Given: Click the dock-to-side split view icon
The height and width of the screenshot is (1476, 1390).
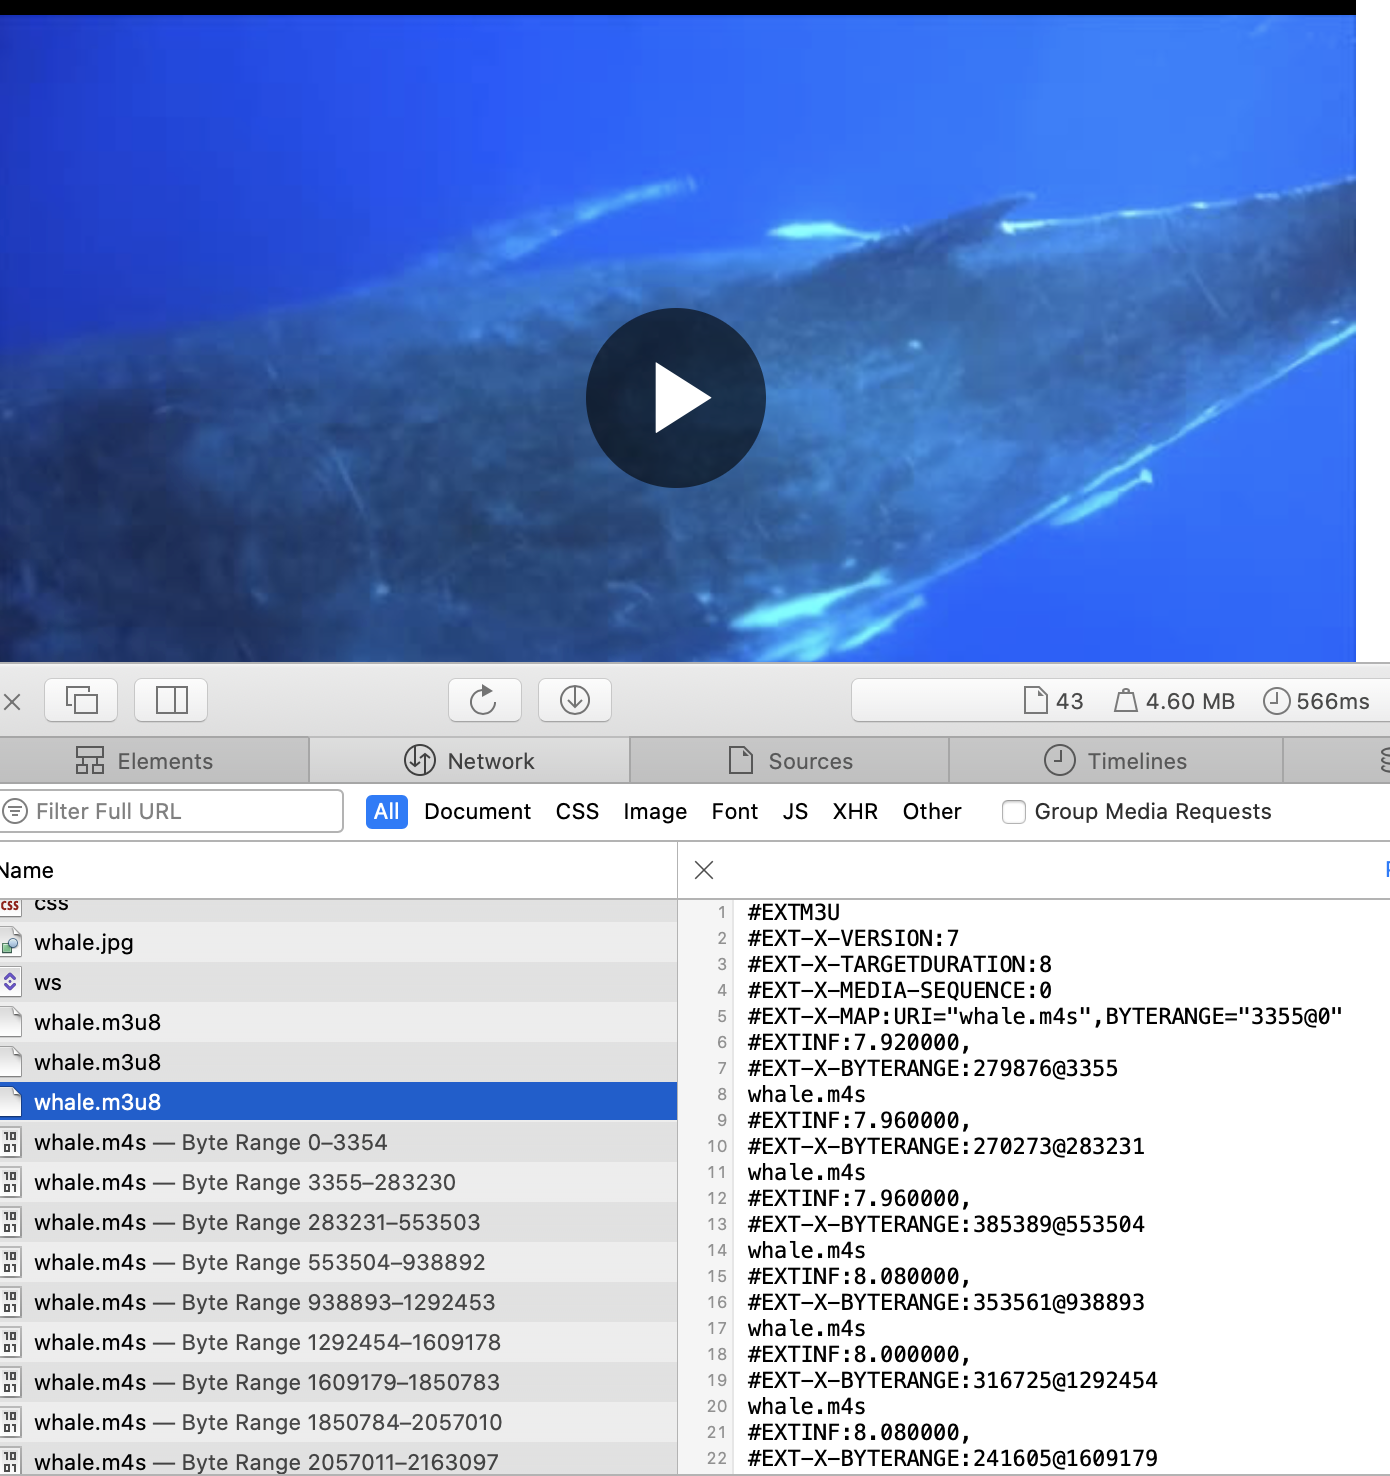Looking at the screenshot, I should pos(170,700).
